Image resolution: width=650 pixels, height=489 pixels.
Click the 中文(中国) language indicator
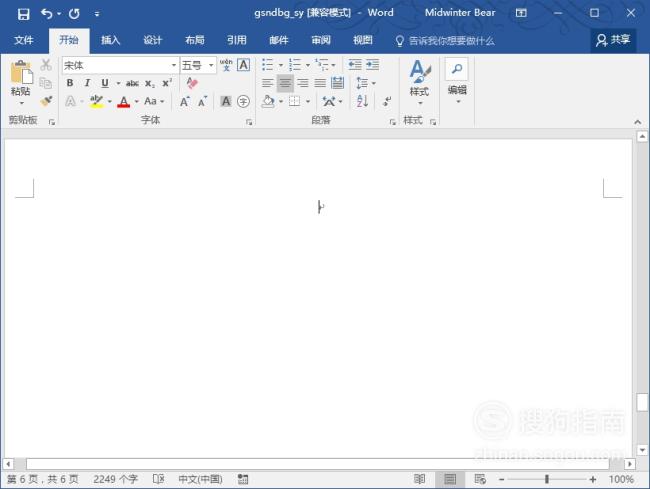click(200, 479)
